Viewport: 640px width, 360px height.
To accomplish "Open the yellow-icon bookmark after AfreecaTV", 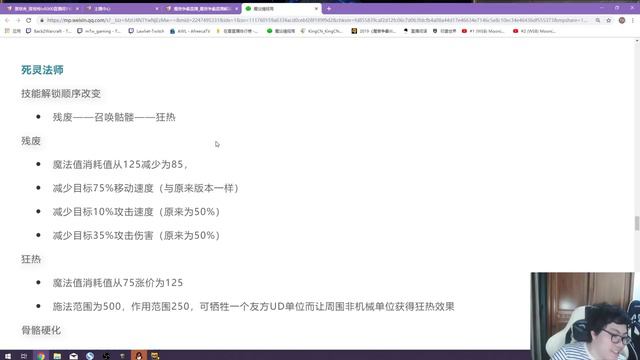I will (237, 31).
